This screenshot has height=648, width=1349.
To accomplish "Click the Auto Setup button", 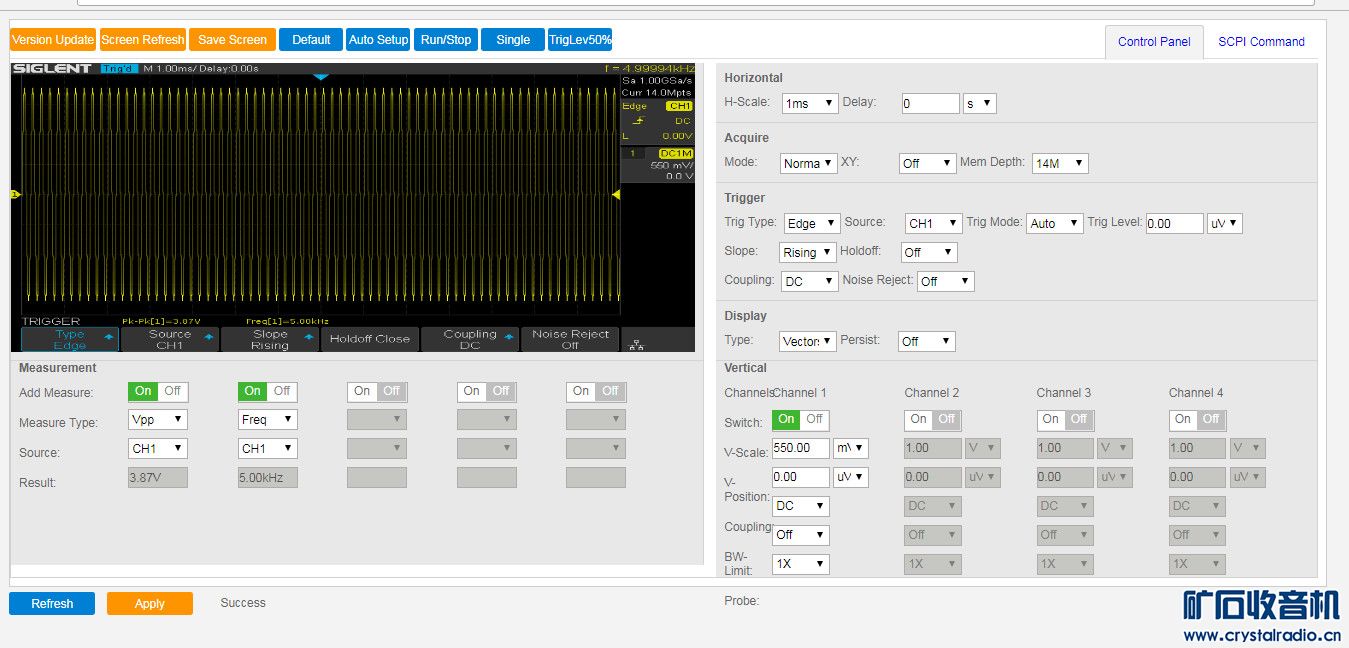I will 378,40.
